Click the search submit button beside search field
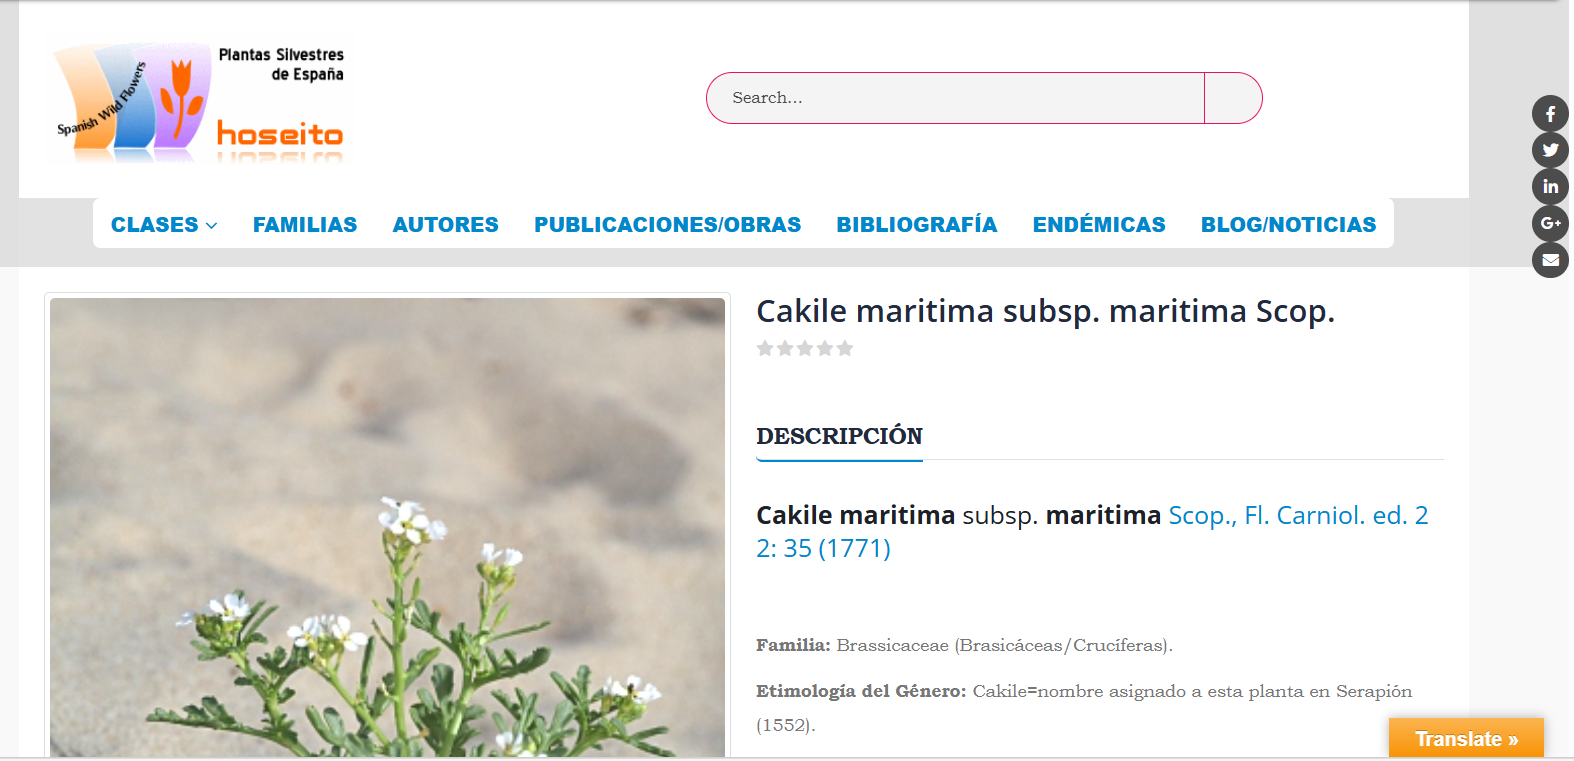The image size is (1574, 761). tap(1233, 98)
